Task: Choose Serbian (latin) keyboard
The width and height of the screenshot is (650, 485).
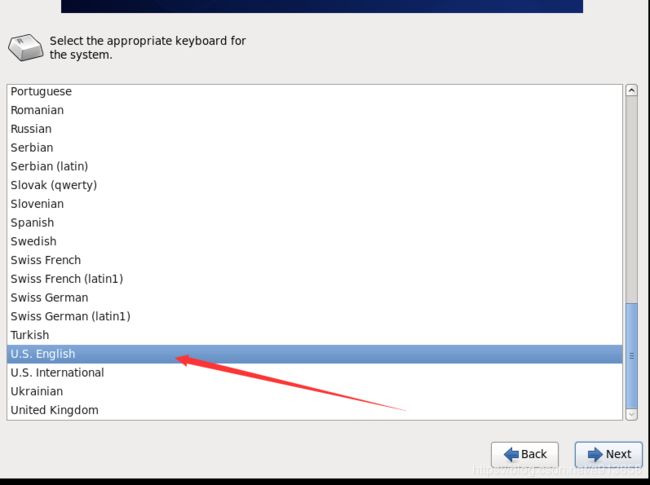Action: [x=315, y=166]
